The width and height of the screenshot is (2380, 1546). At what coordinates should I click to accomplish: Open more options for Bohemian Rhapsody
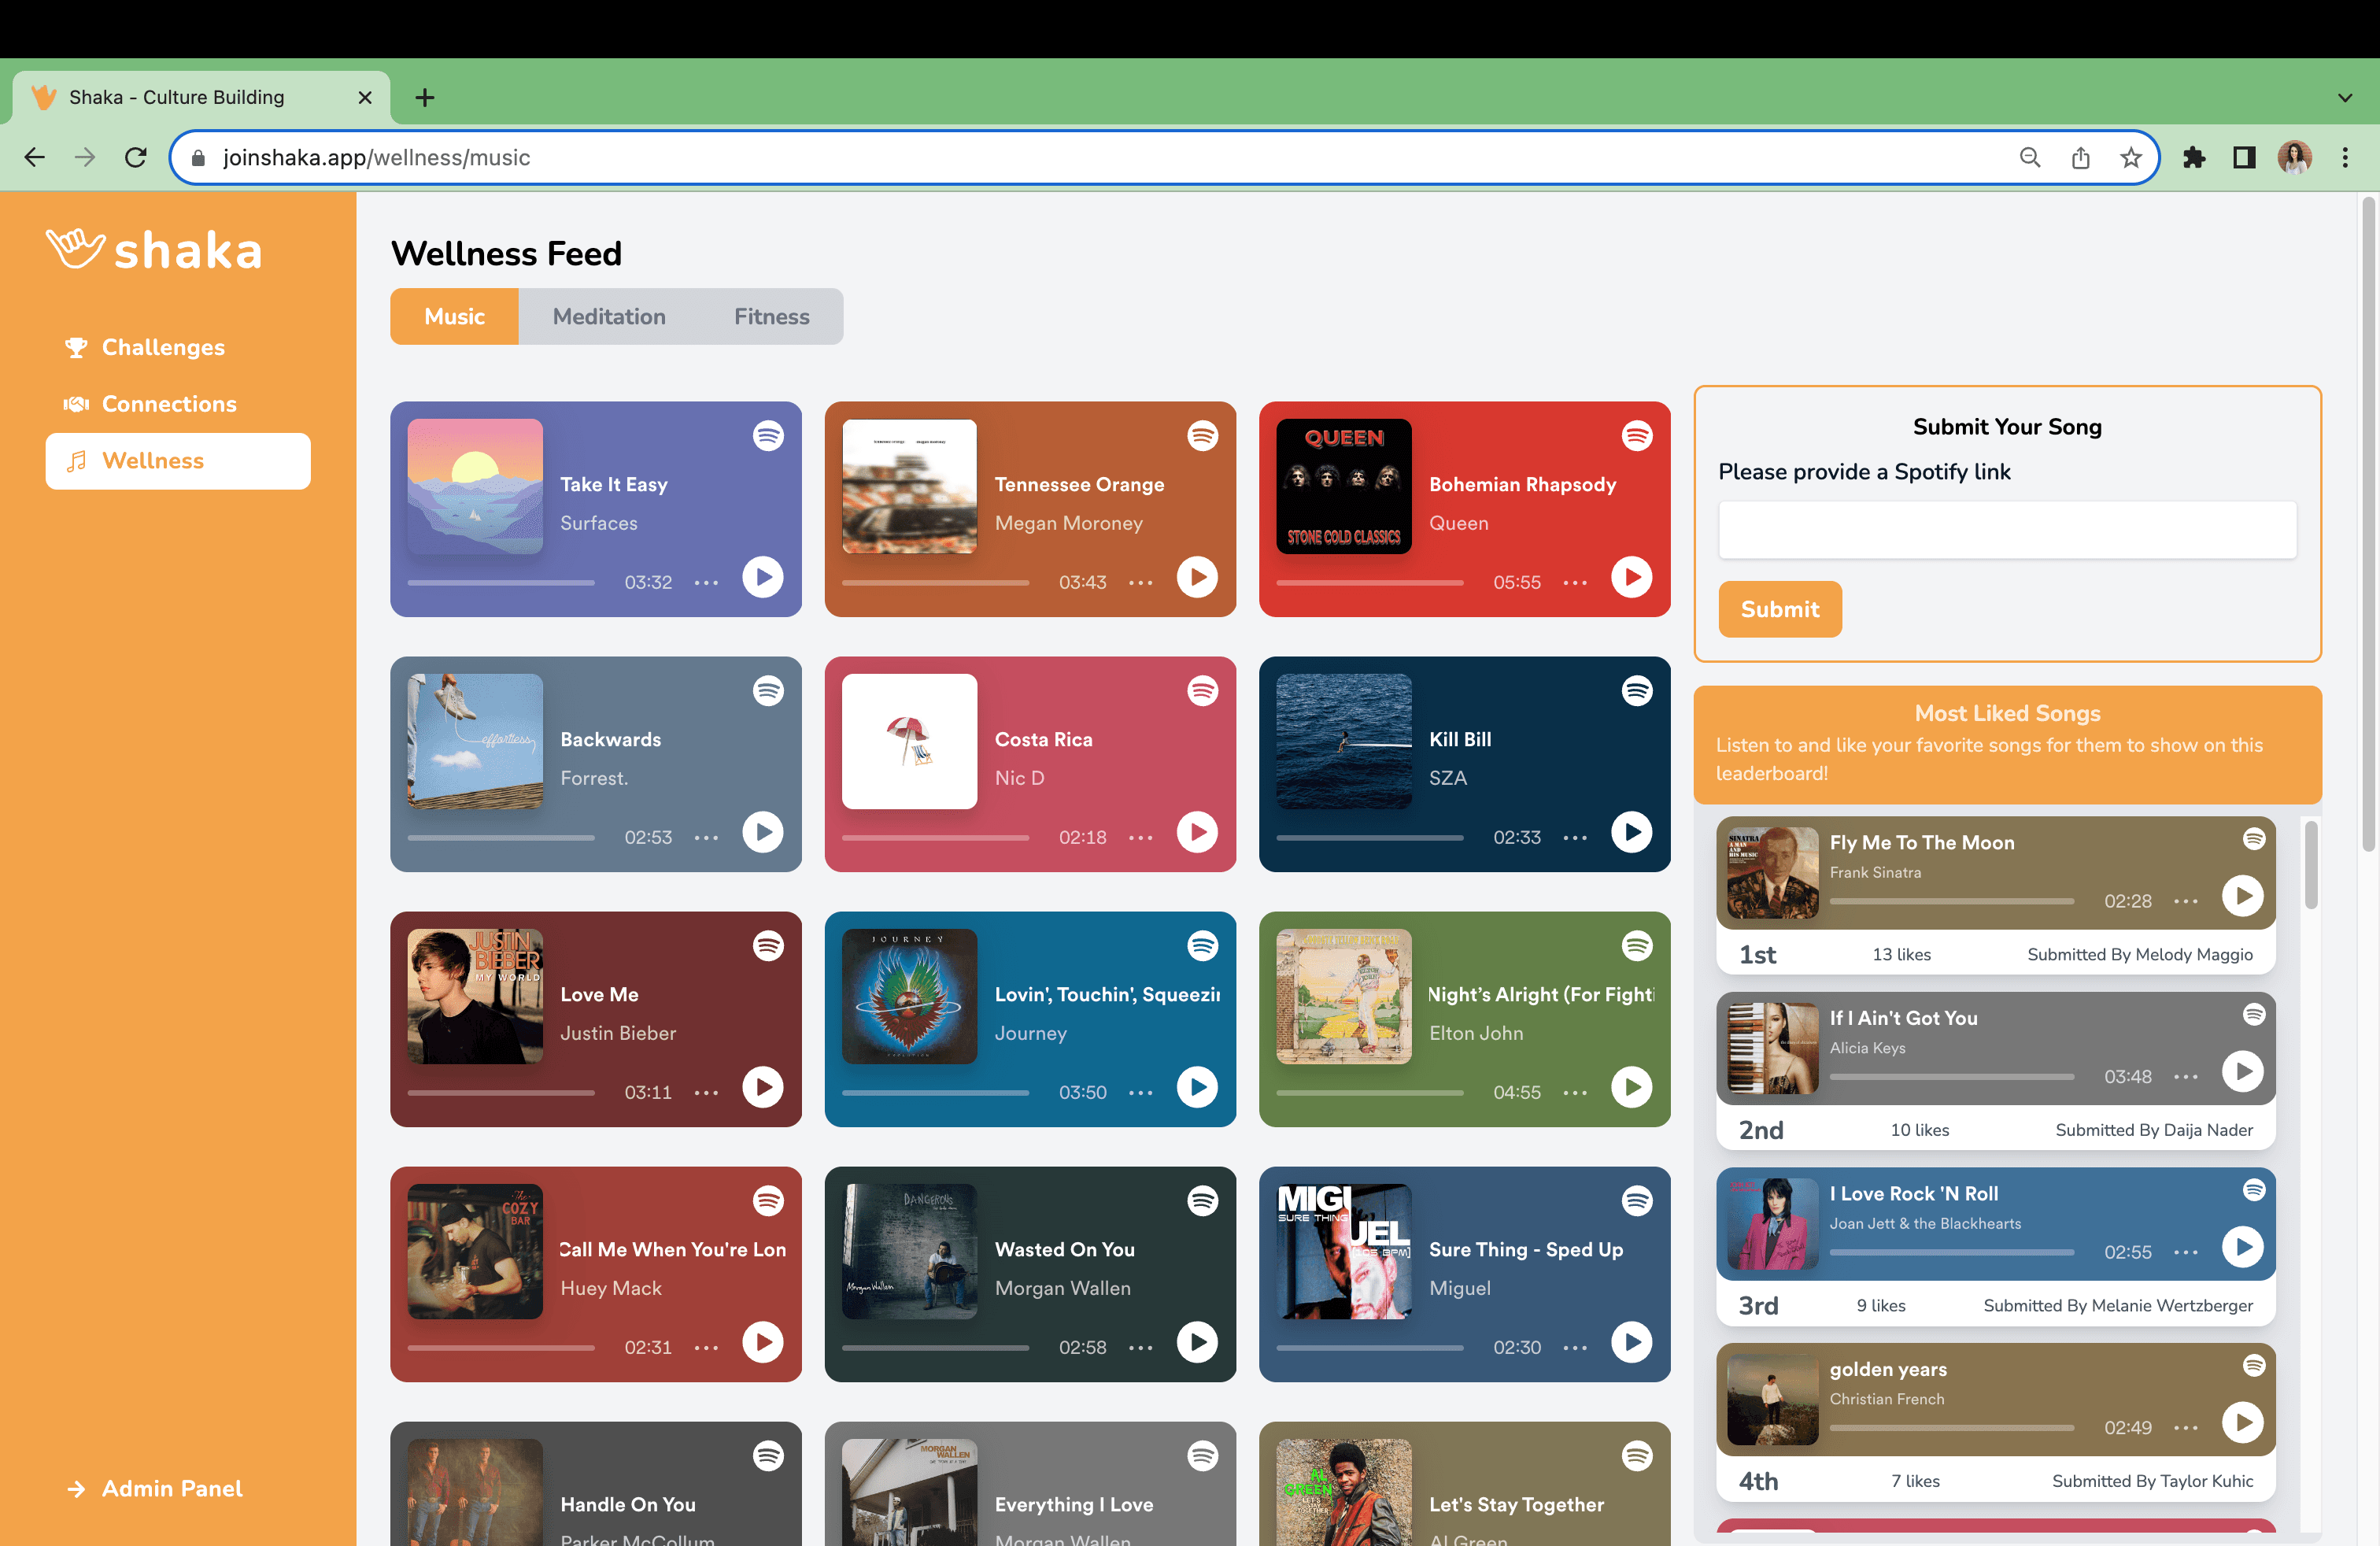pos(1574,583)
